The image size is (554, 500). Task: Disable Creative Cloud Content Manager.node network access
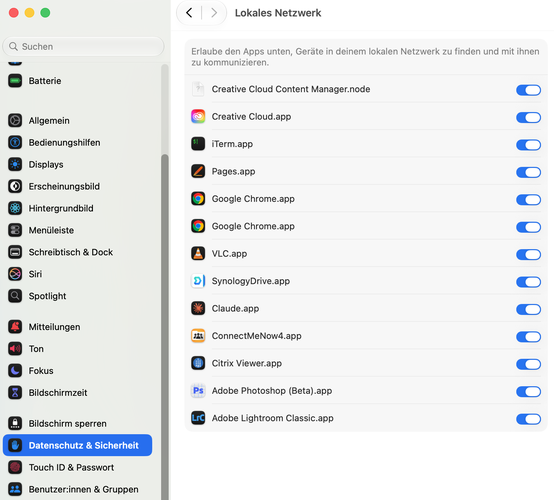pyautogui.click(x=528, y=90)
